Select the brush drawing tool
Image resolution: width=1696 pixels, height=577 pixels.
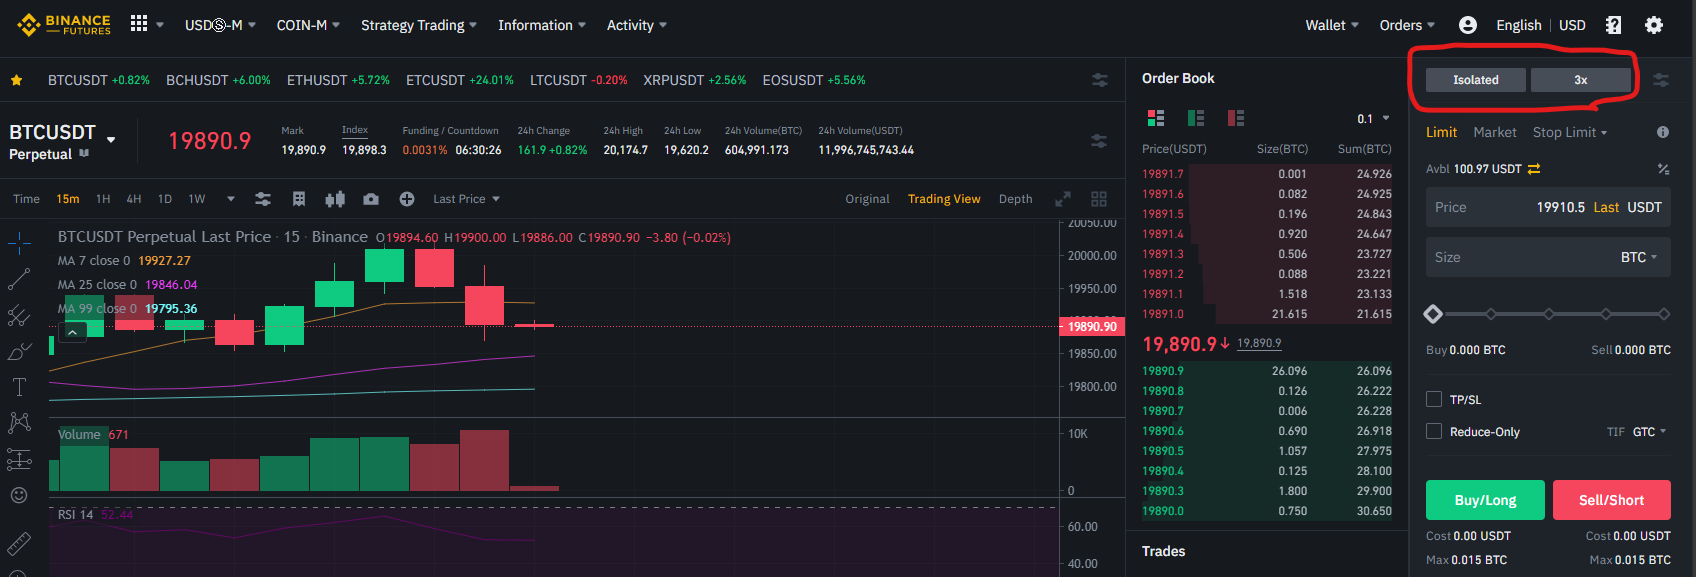[x=19, y=351]
